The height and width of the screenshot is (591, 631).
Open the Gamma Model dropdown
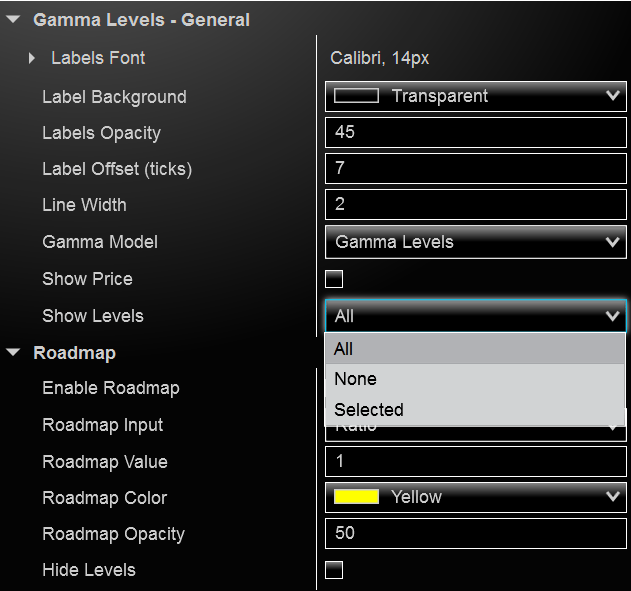[475, 242]
